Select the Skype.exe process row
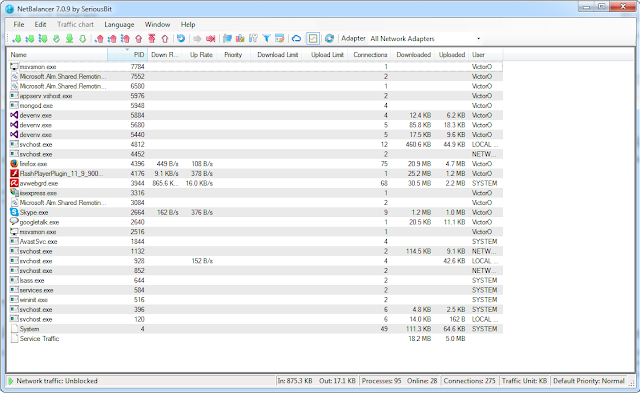This screenshot has width=640, height=393. 256,212
